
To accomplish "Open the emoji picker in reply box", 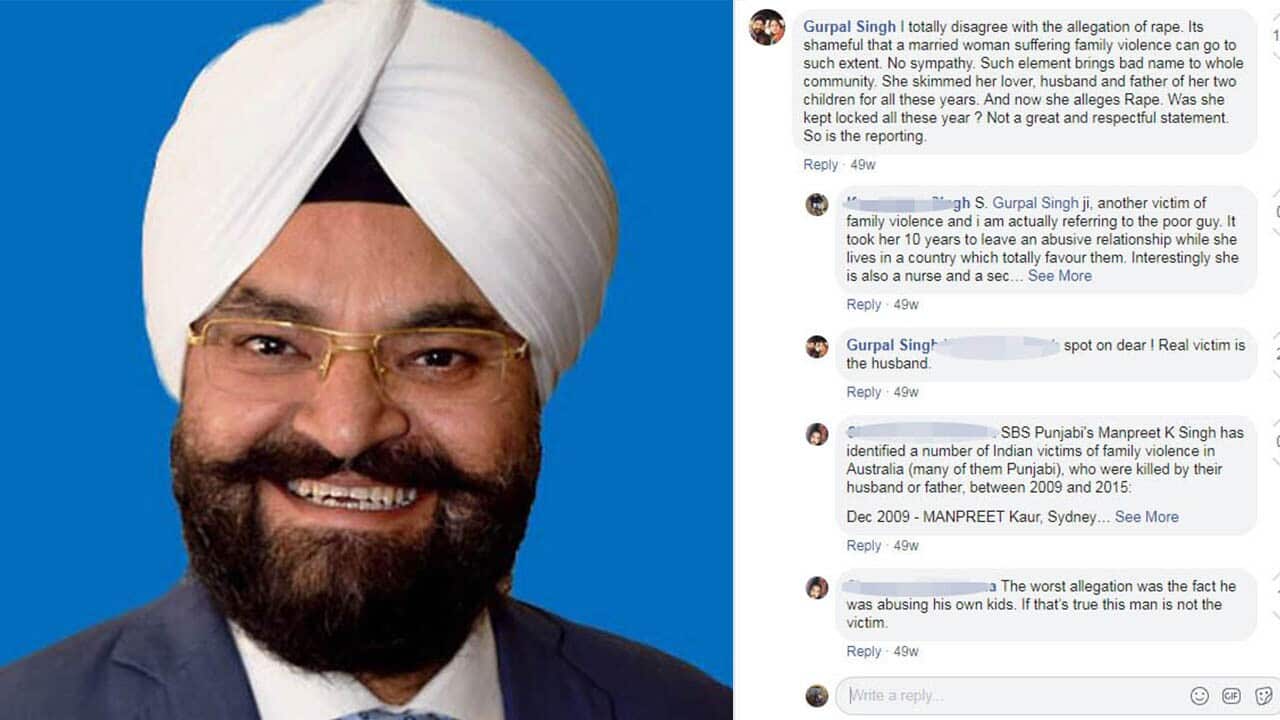I will tap(1199, 695).
